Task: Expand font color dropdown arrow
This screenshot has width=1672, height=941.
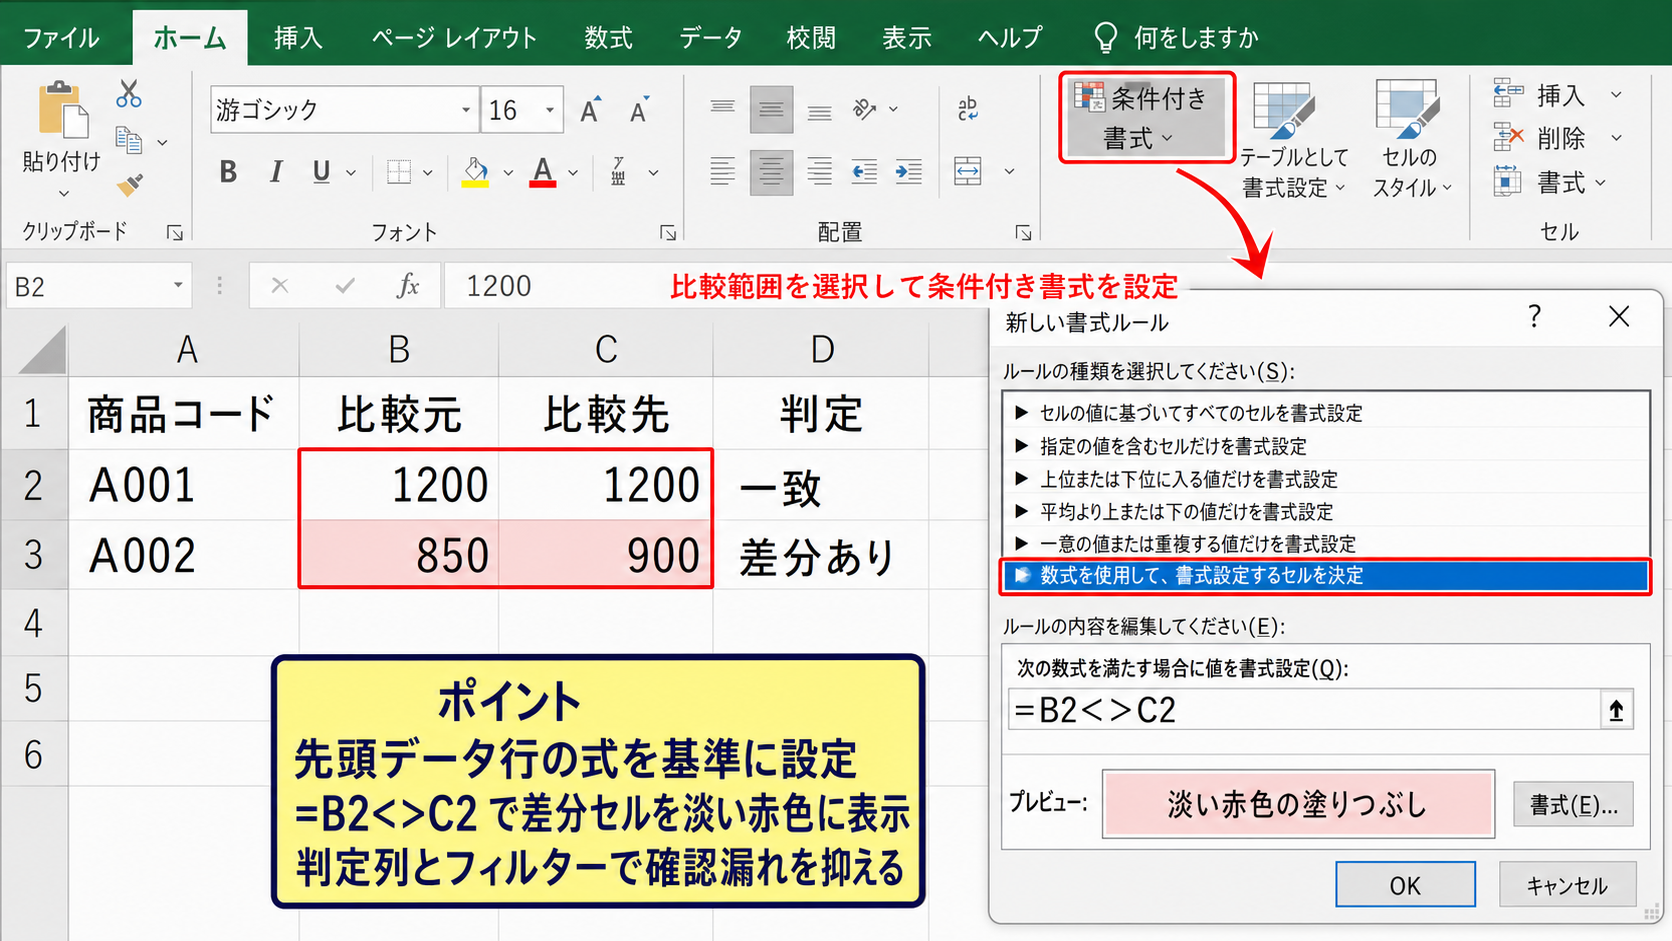Action: click(x=573, y=173)
